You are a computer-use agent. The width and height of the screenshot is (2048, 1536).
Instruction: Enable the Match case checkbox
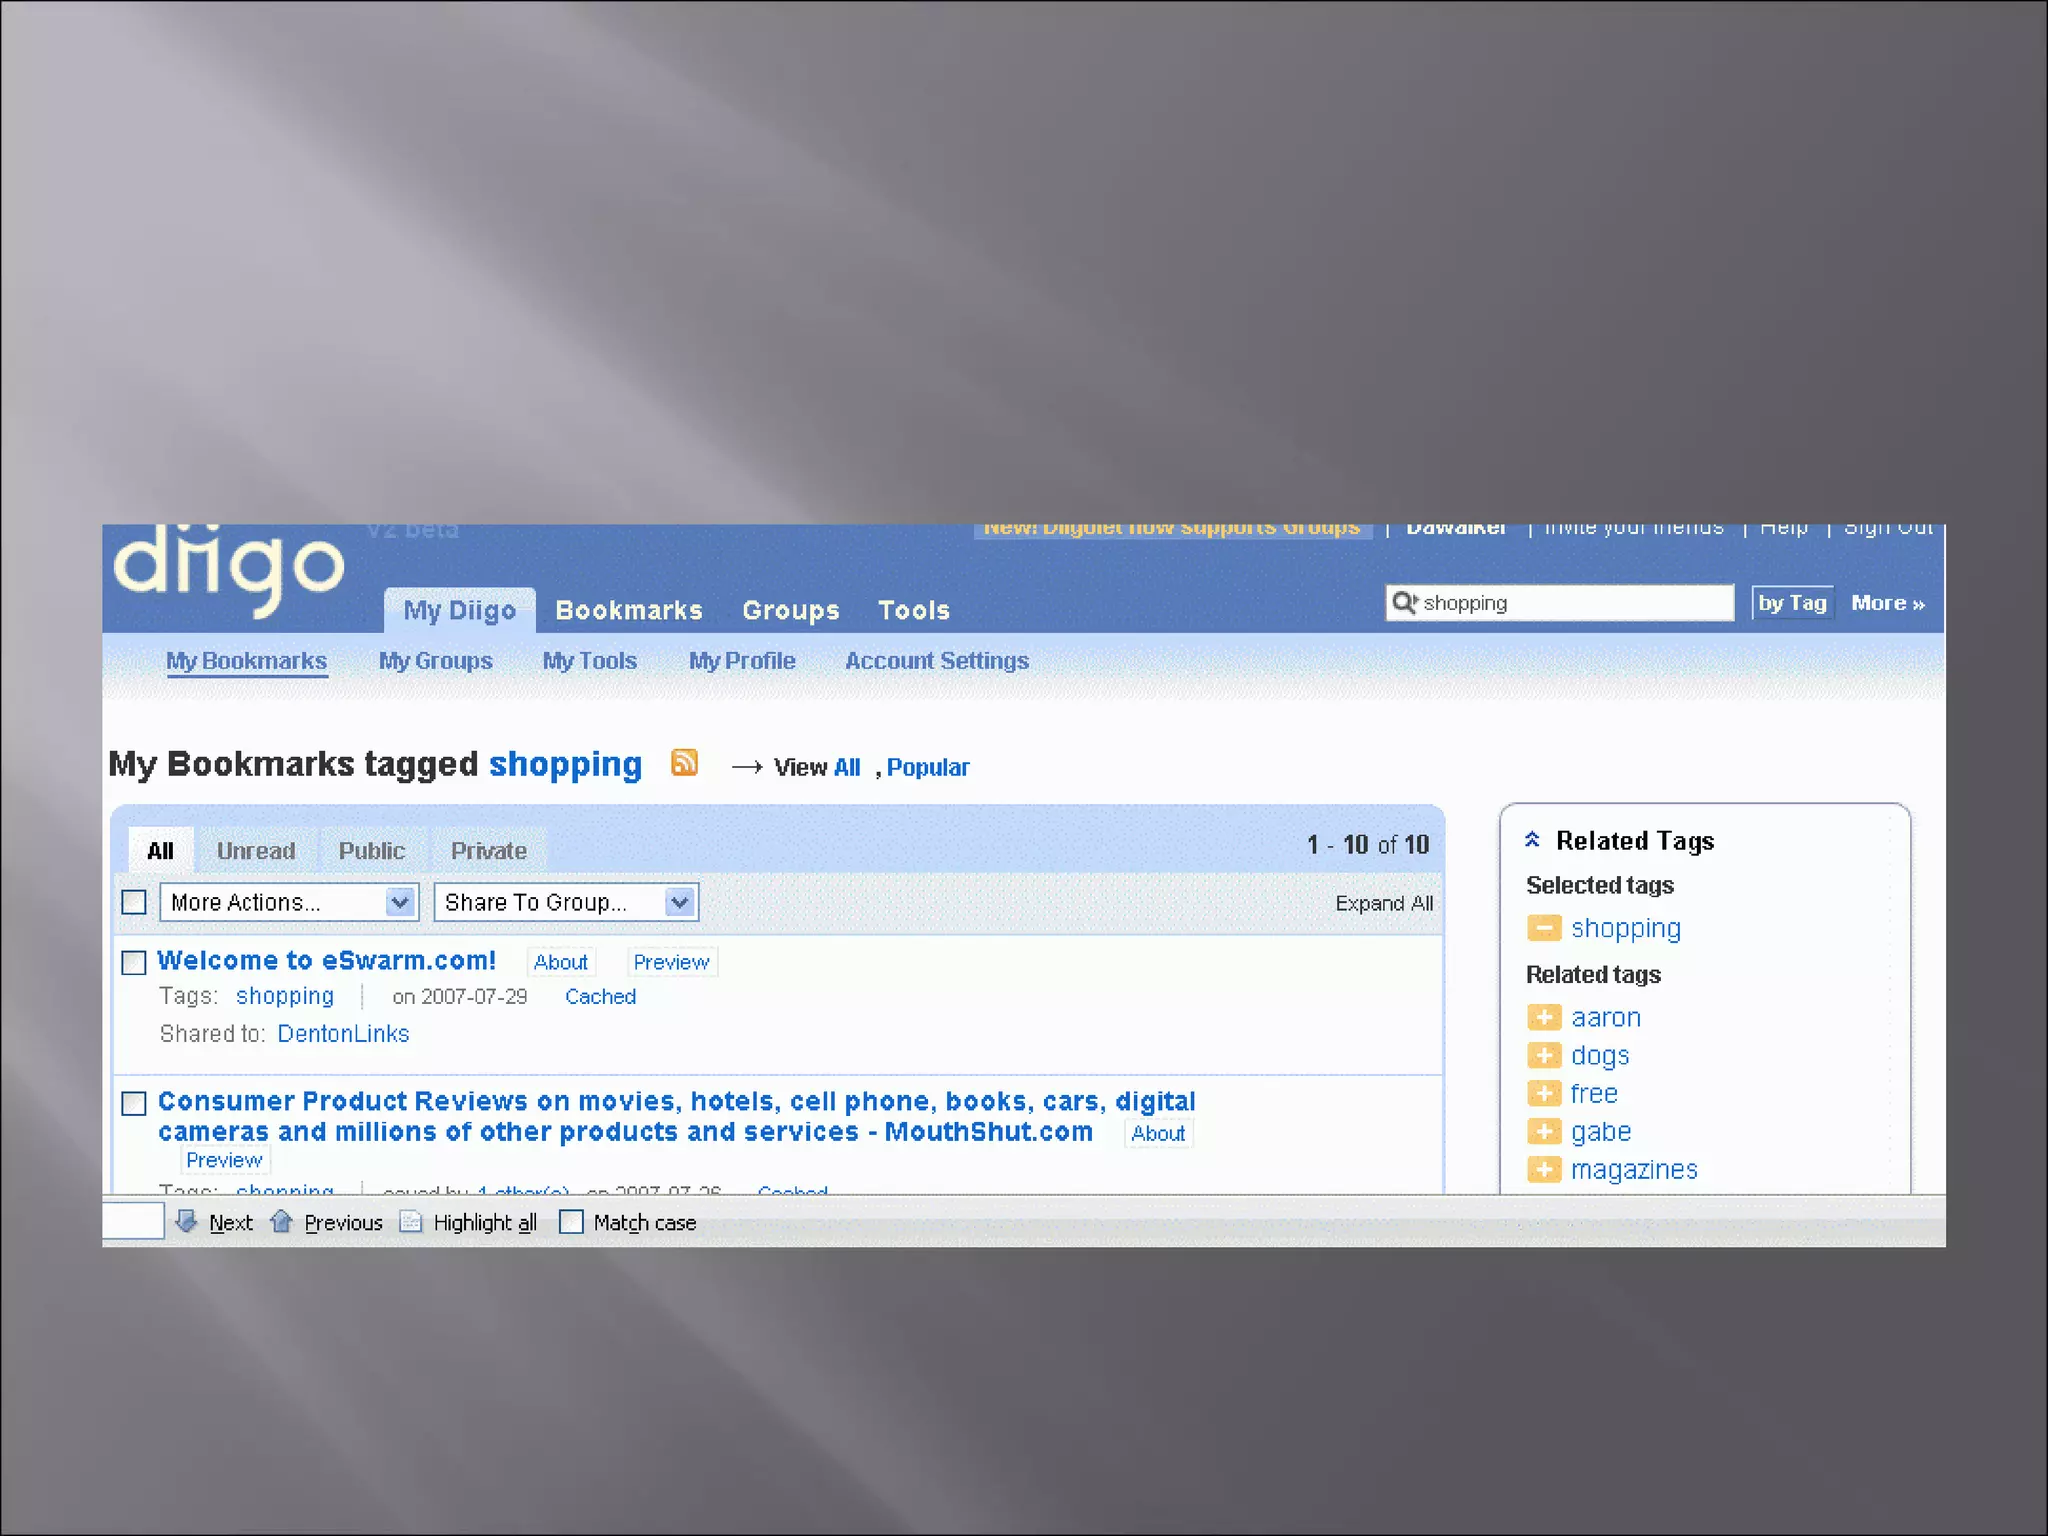click(571, 1222)
